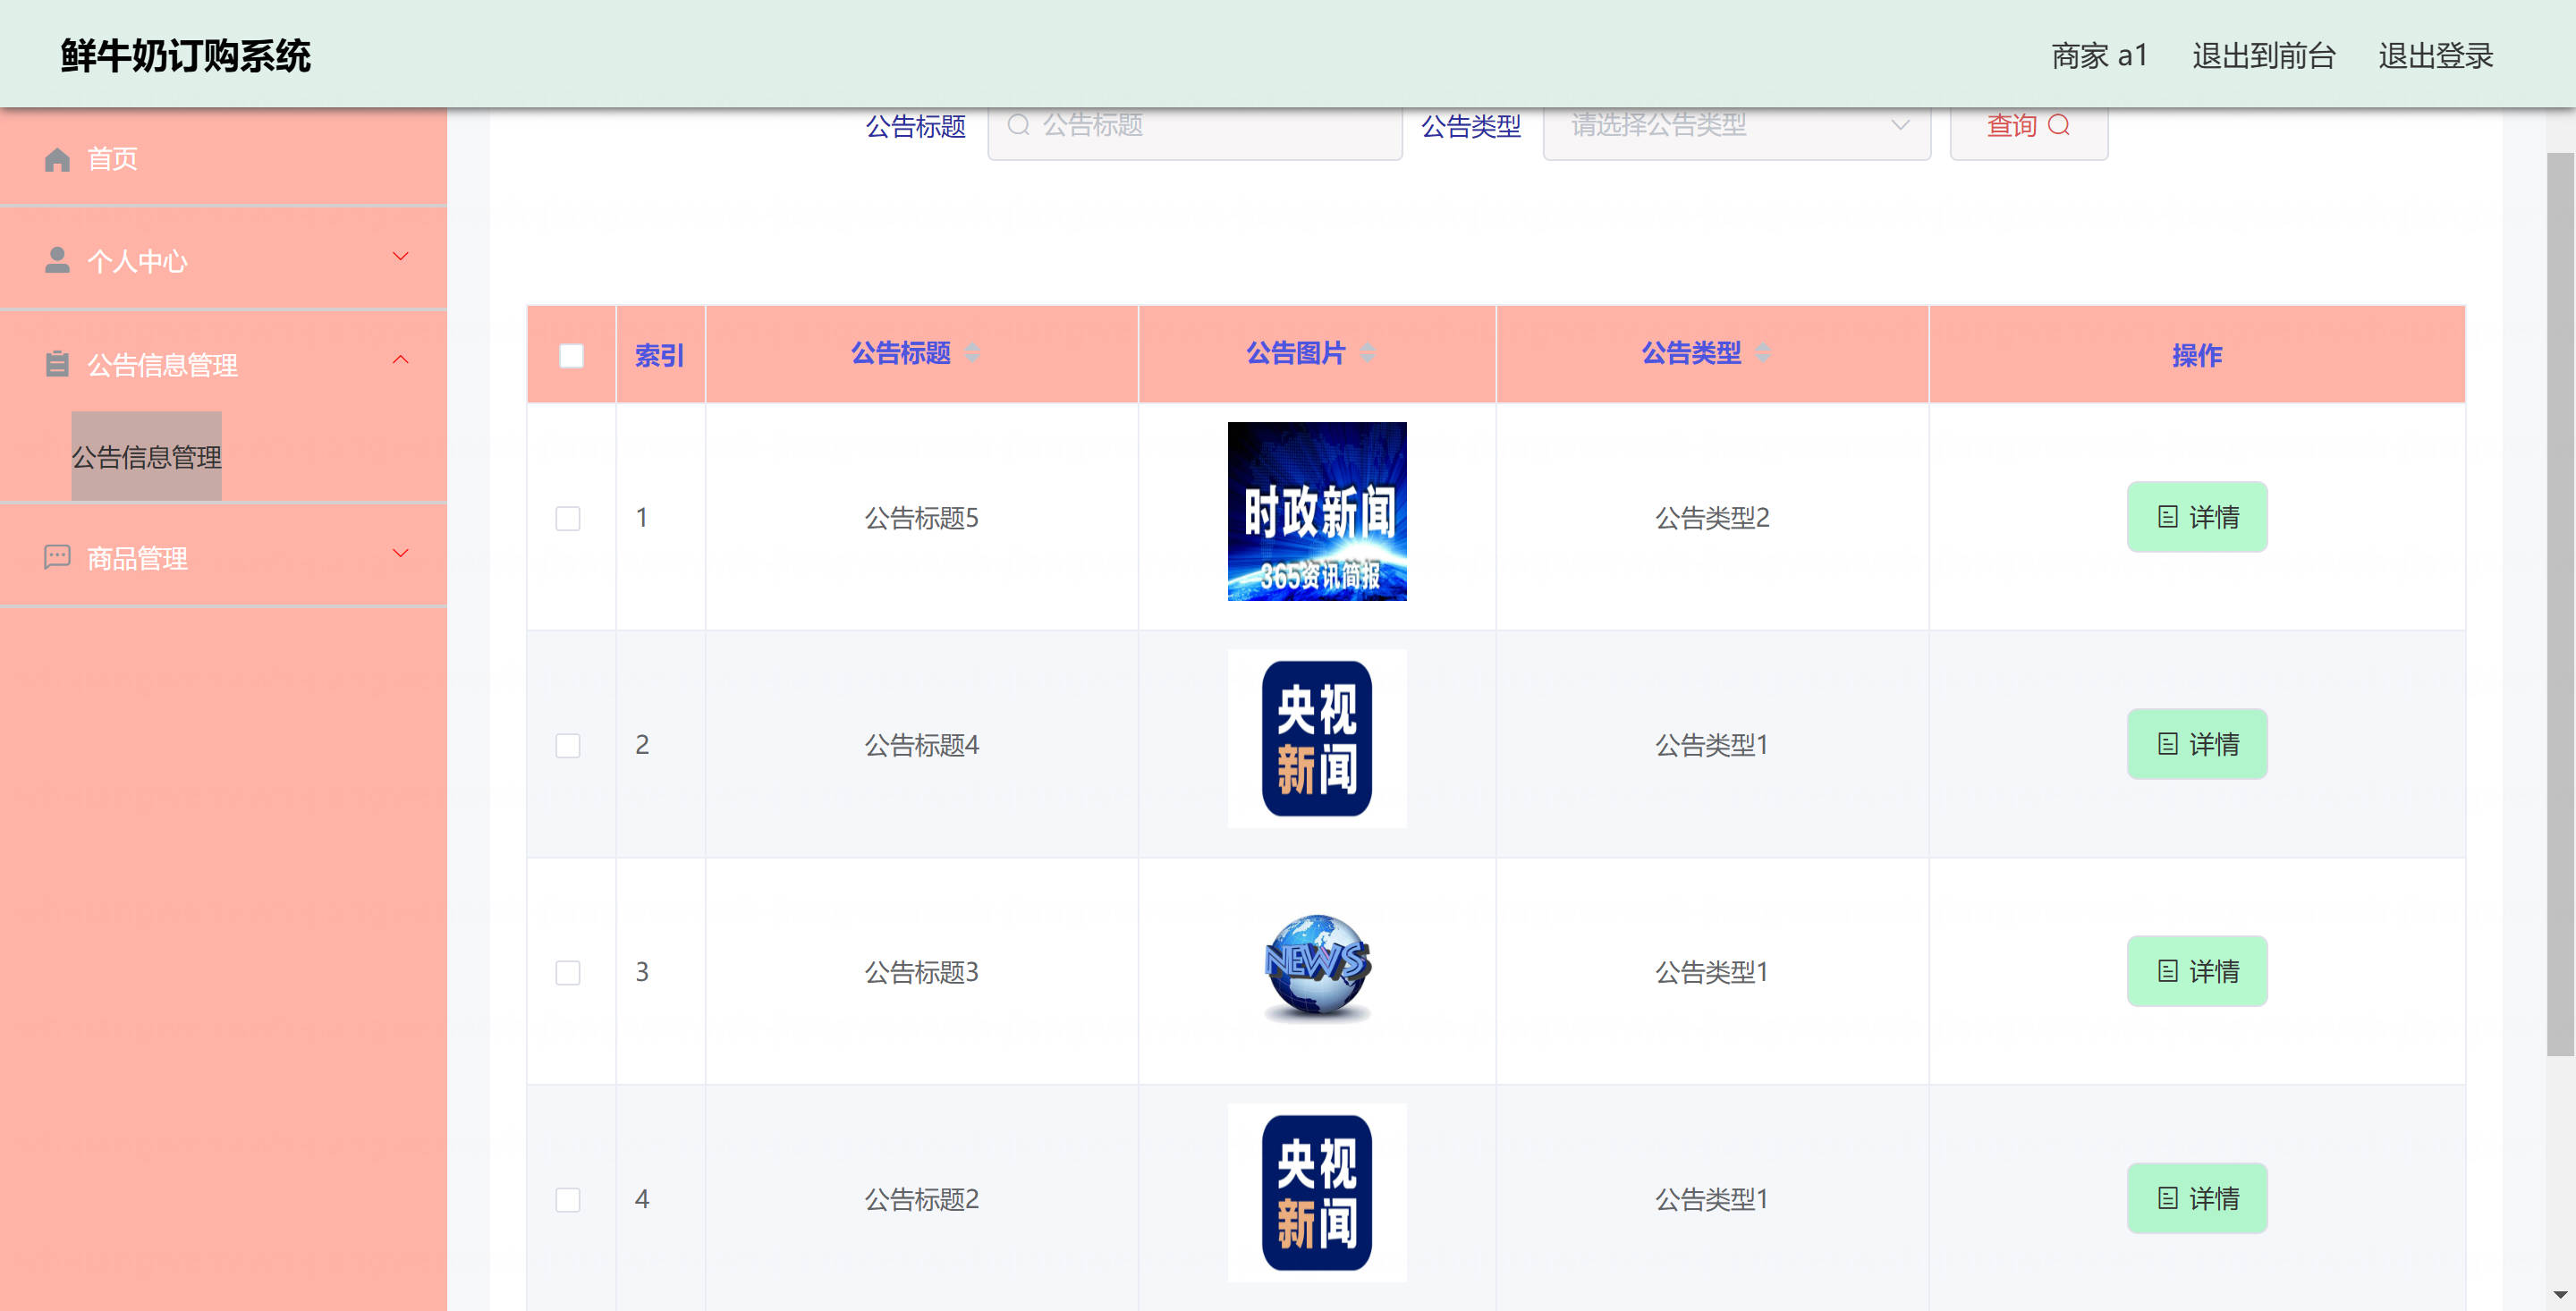
Task: Check the checkbox for row 公告标题2
Action: tap(567, 1199)
